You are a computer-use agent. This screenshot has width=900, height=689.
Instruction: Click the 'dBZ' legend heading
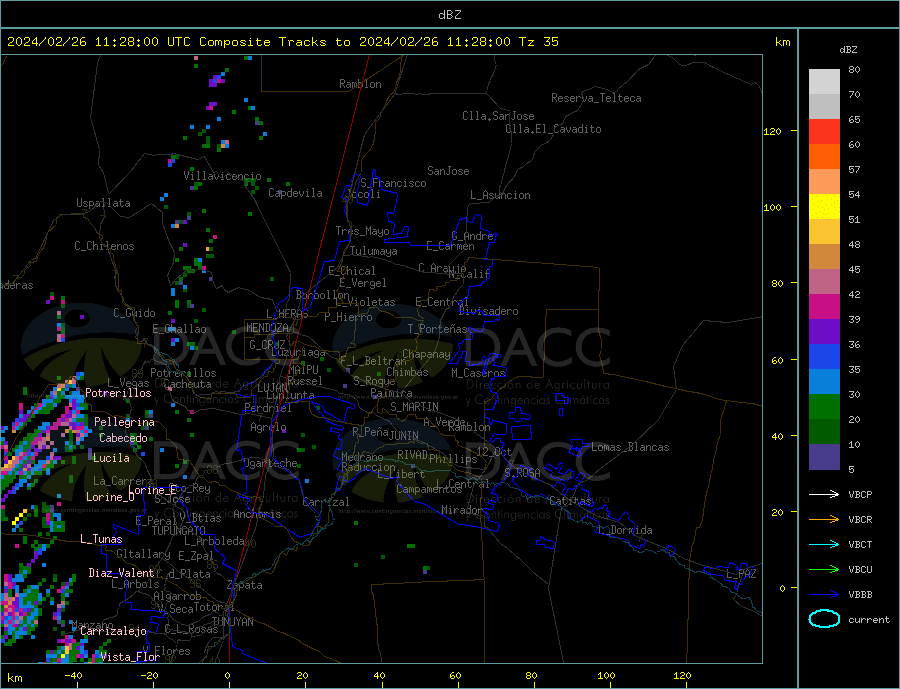(x=848, y=50)
